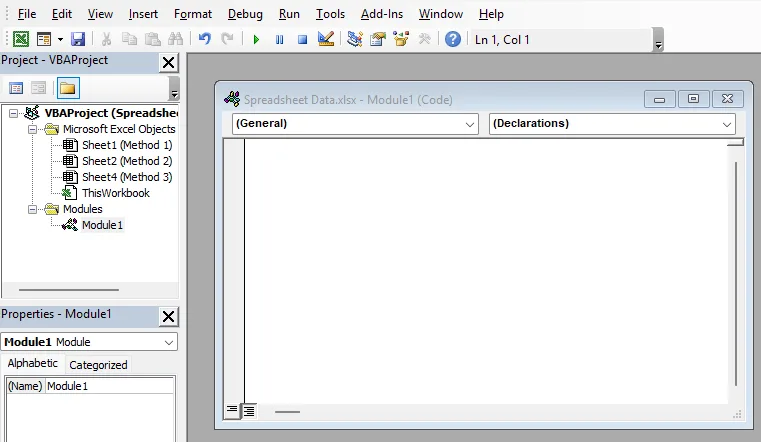Collapse the Modules folder
Image resolution: width=761 pixels, height=442 pixels.
pos(32,209)
